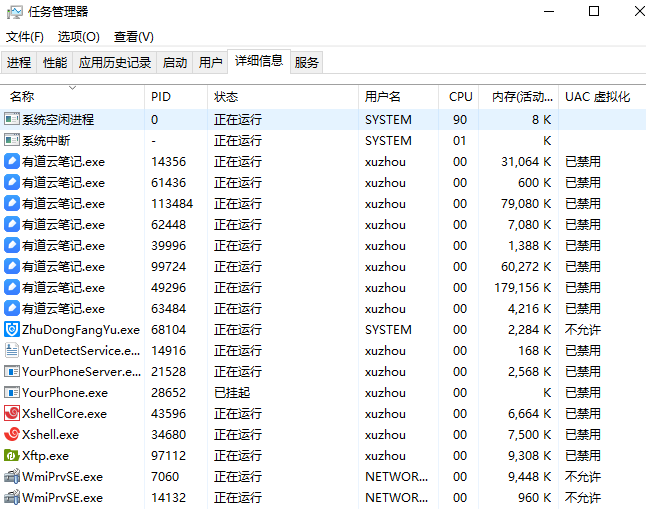The image size is (646, 509).
Task: Sort by the 名称 column header
Action: coord(72,96)
